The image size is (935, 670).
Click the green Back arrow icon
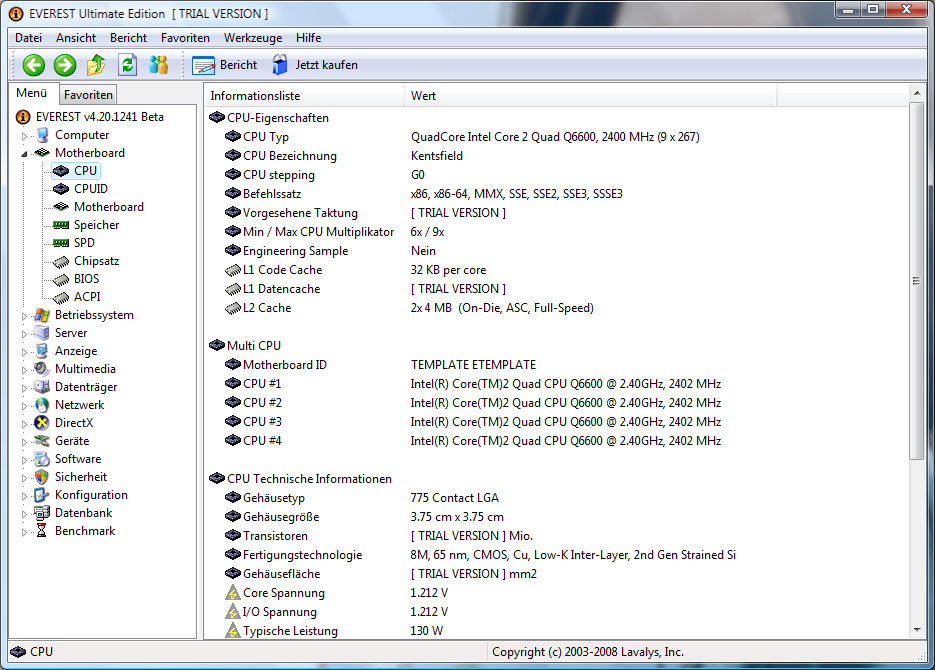pyautogui.click(x=33, y=65)
